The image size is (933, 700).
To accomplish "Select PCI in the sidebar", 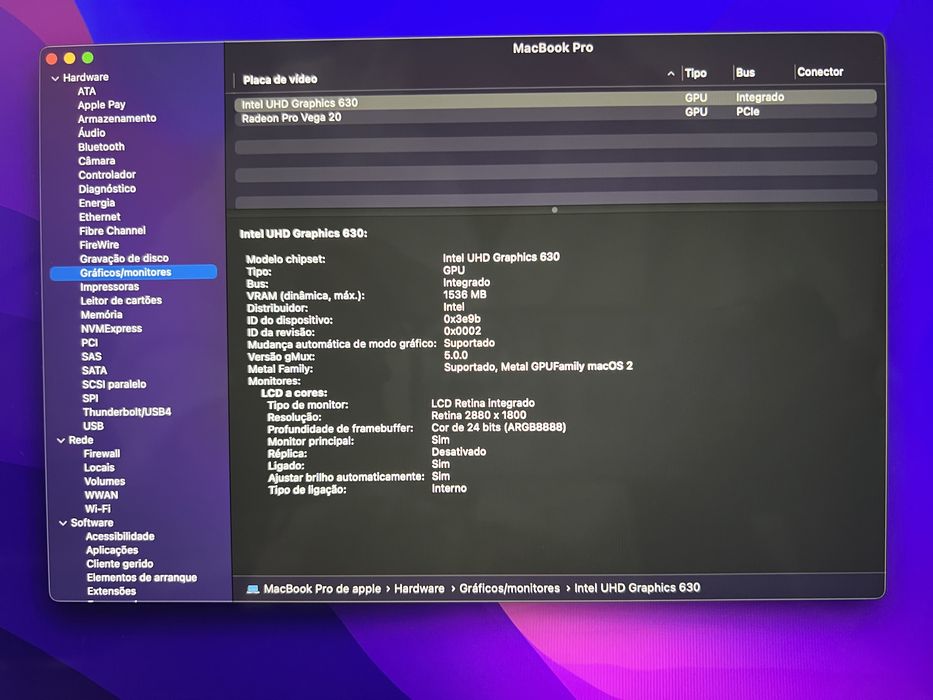I will click(89, 343).
